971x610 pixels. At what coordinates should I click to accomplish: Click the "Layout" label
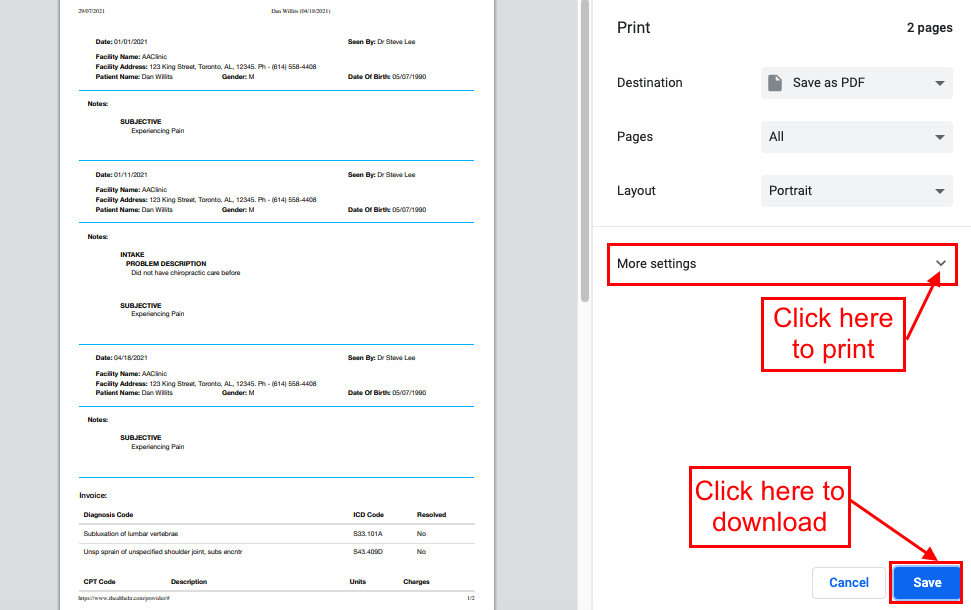click(x=636, y=191)
